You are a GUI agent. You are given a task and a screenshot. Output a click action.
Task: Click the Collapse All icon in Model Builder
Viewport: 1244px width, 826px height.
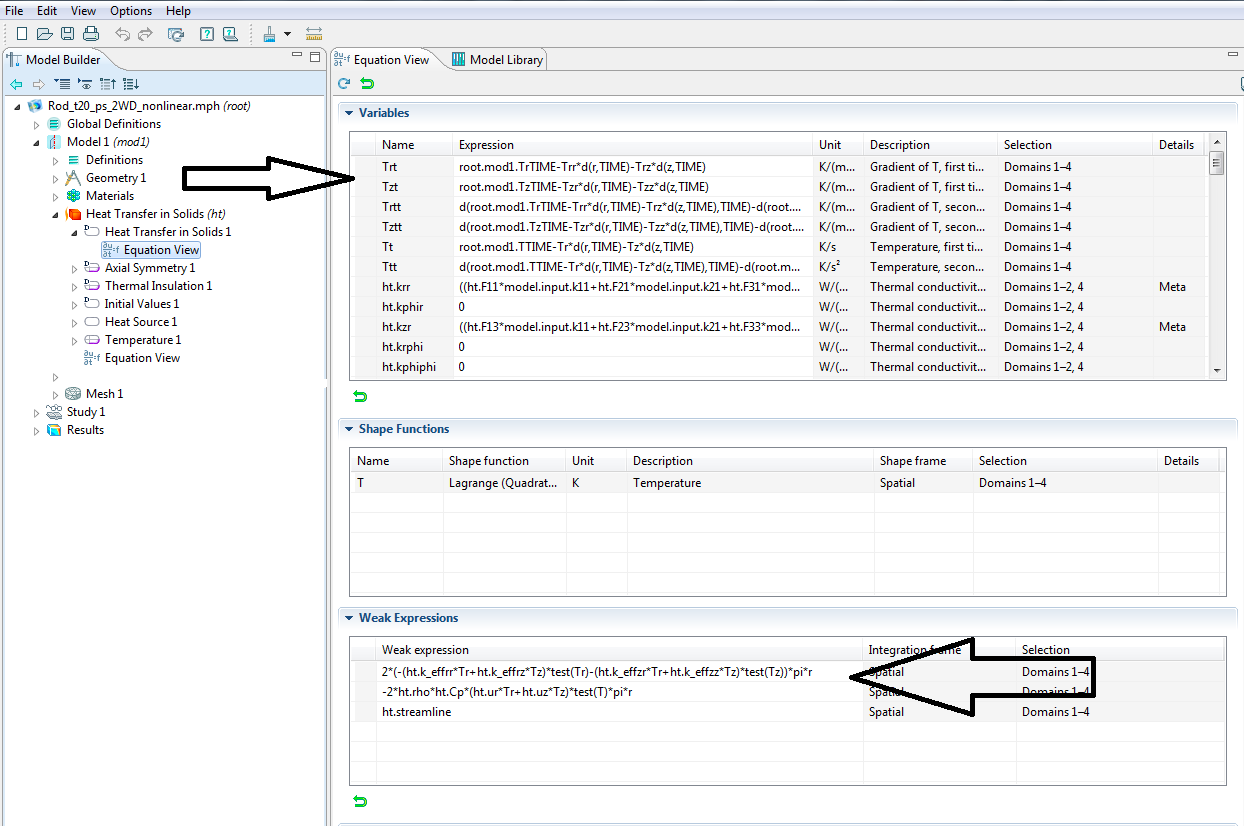tap(62, 84)
